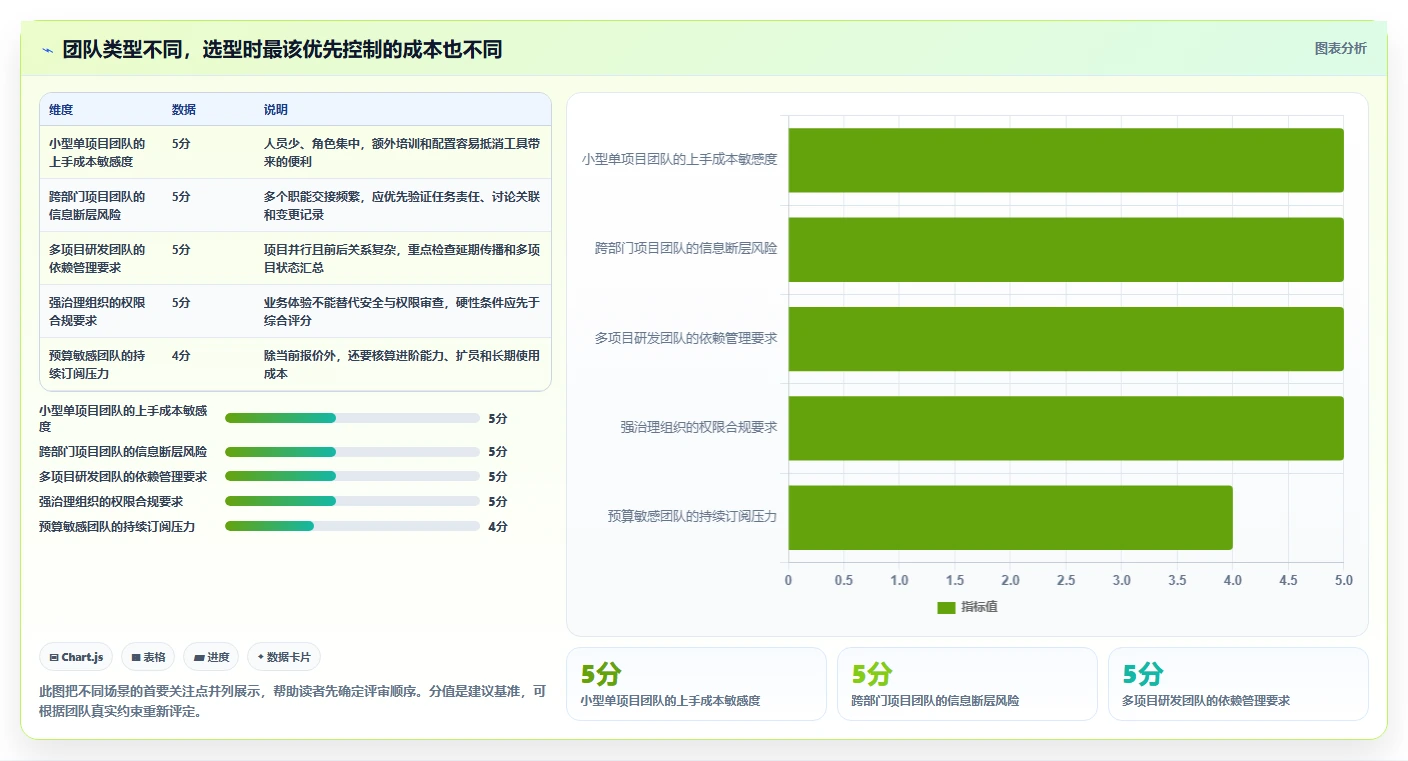This screenshot has height=761, width=1408.
Task: Click the progress bar for 多项目研发团队的依赖管理要求
Action: [352, 477]
